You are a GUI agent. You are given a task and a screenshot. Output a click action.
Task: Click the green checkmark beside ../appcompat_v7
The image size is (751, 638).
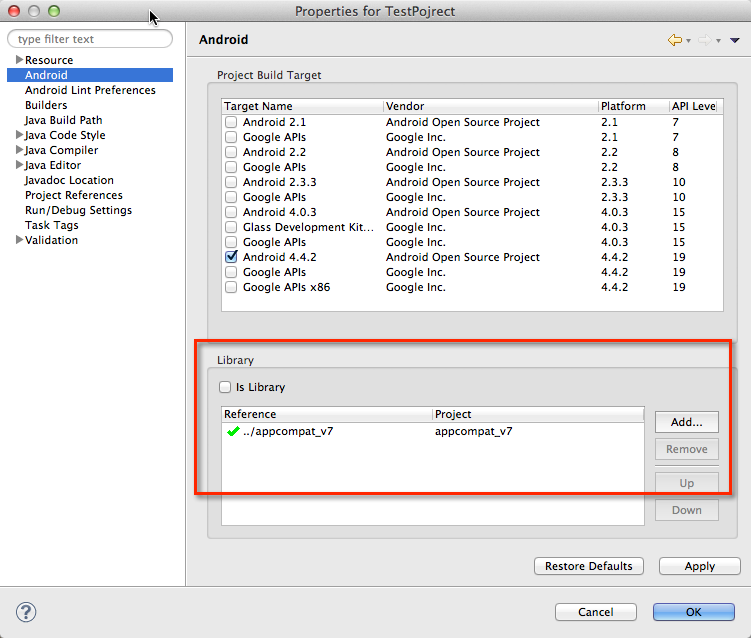233,432
